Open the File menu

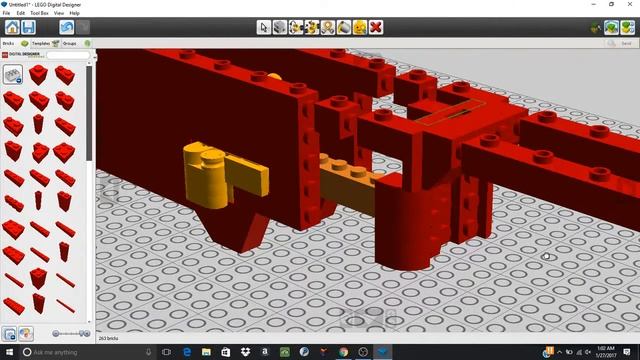(x=7, y=13)
